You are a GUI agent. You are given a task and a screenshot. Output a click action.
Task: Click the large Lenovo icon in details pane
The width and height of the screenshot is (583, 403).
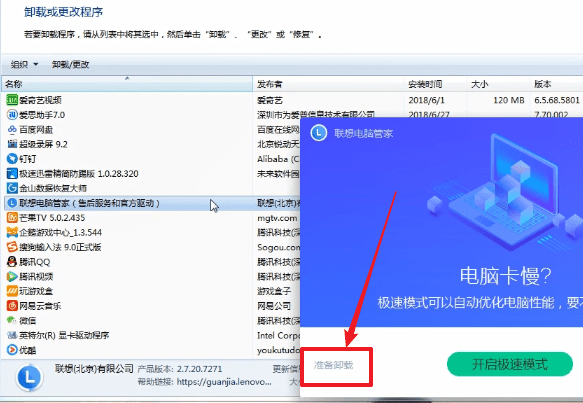pyautogui.click(x=29, y=378)
